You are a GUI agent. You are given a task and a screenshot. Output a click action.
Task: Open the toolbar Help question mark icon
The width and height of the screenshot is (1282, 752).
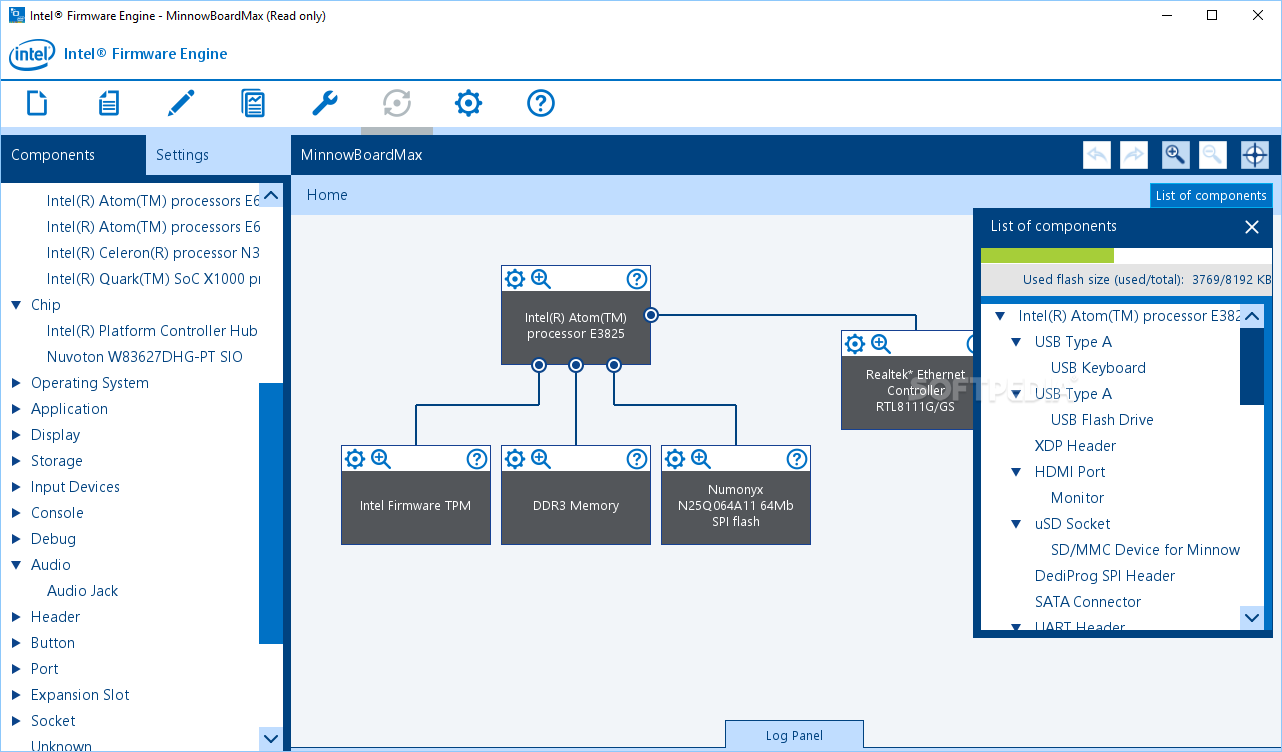tap(541, 103)
